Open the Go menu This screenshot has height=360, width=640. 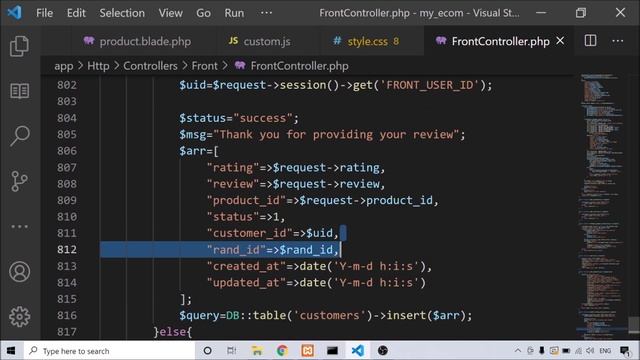tap(203, 13)
